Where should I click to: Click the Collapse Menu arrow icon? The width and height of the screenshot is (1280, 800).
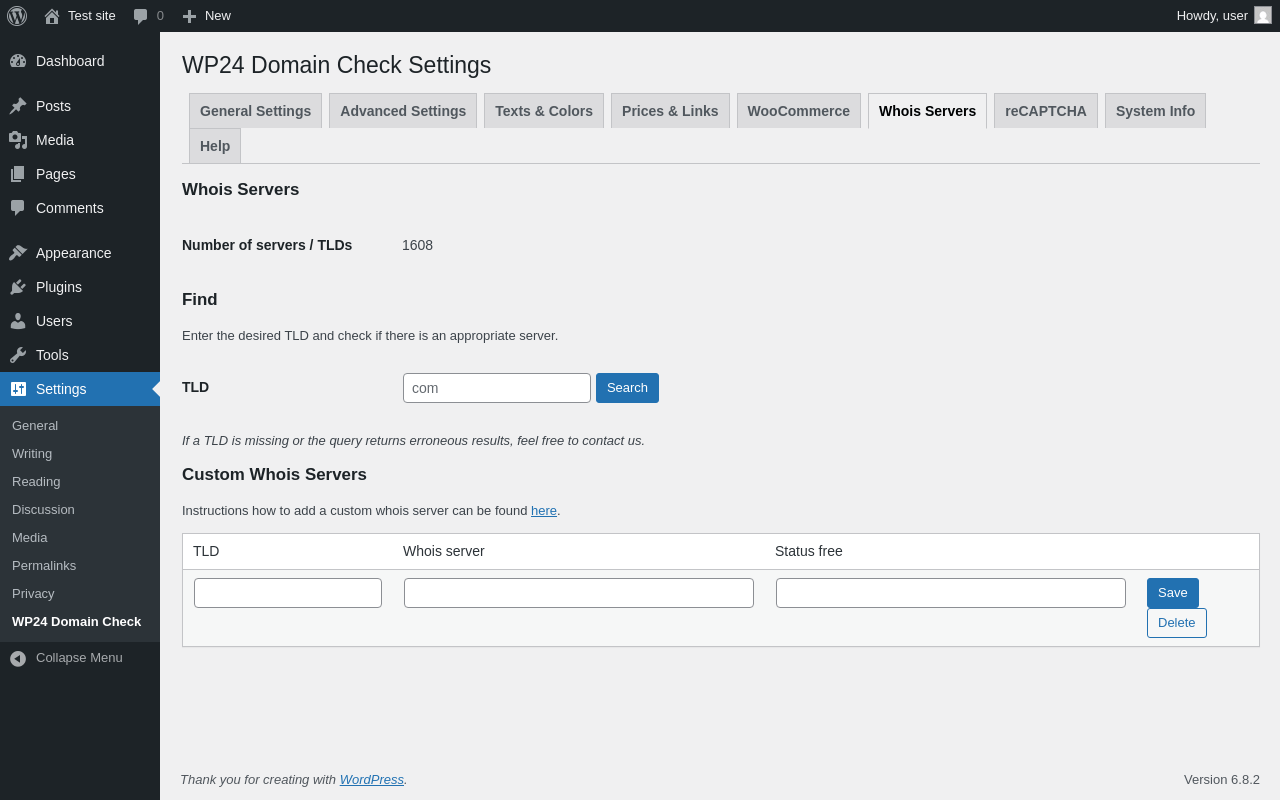point(18,658)
